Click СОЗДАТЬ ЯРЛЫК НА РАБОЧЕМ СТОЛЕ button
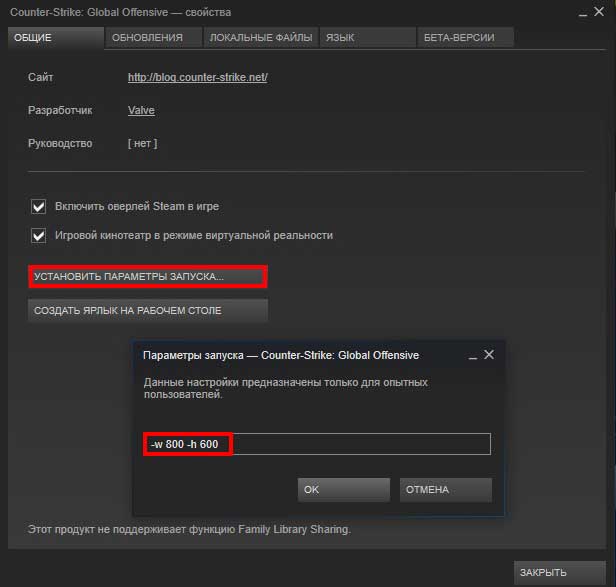616x587 pixels. click(148, 310)
